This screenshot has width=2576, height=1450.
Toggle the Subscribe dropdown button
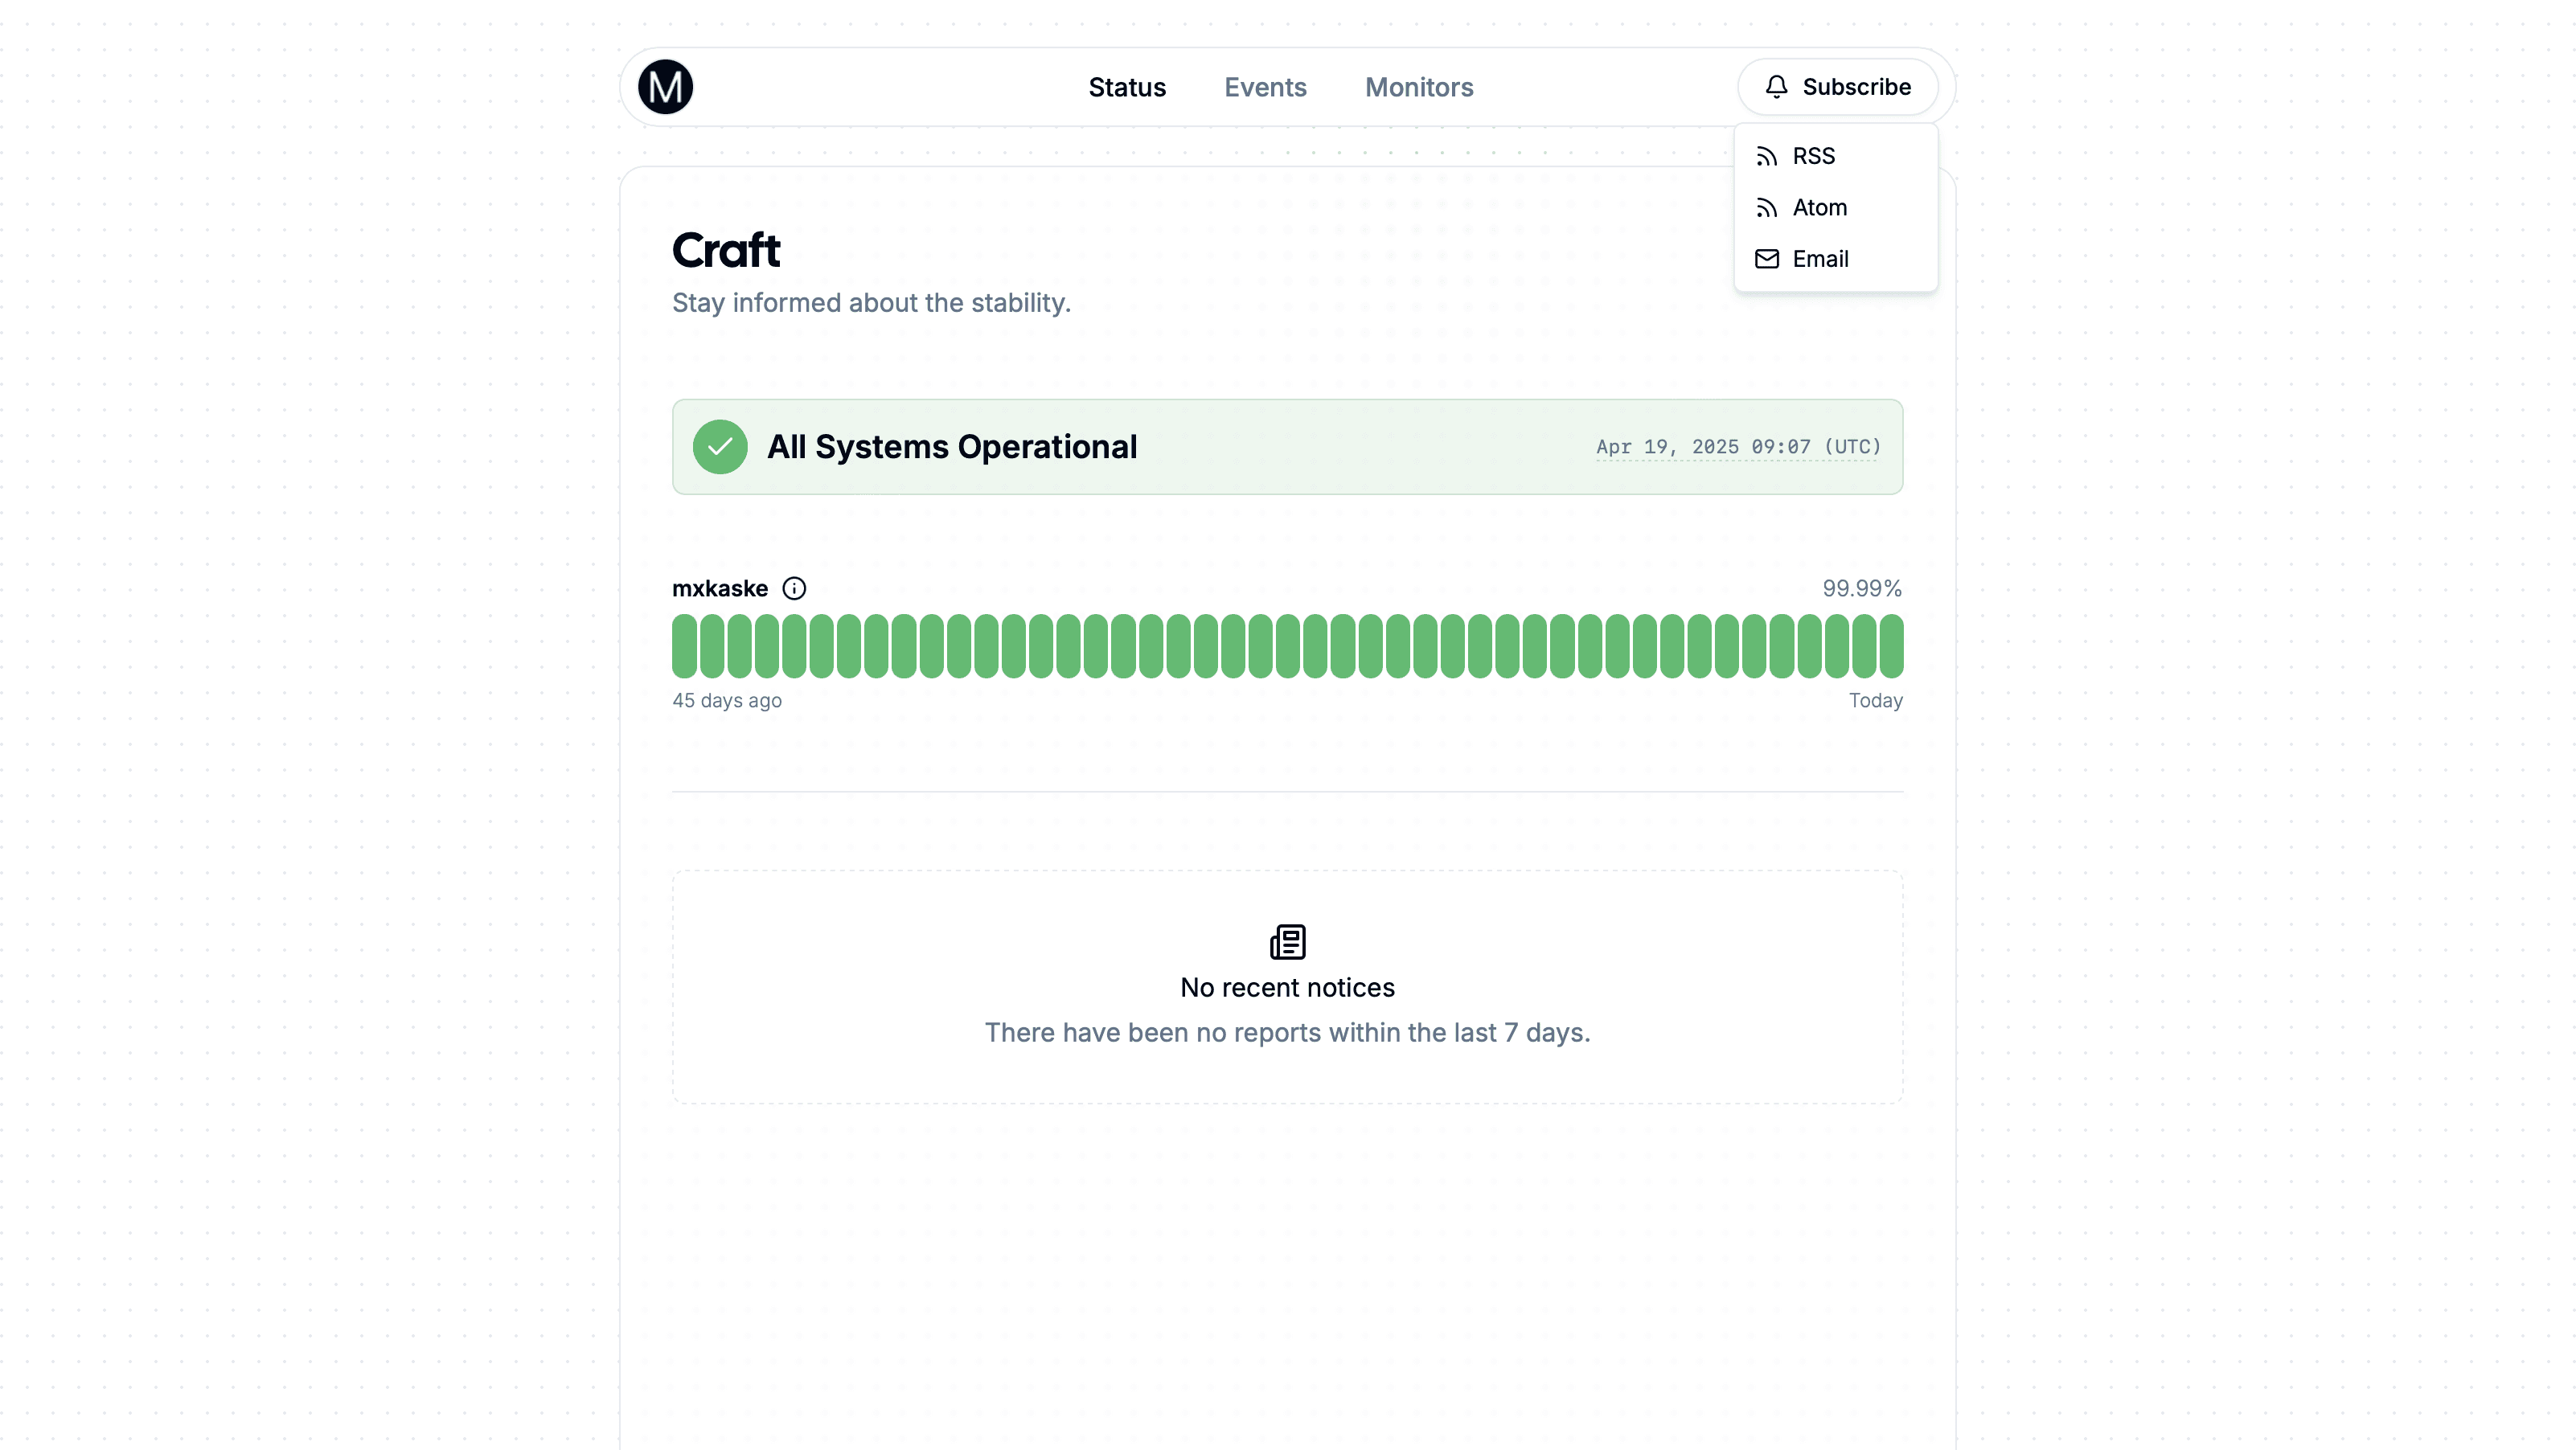point(1837,87)
